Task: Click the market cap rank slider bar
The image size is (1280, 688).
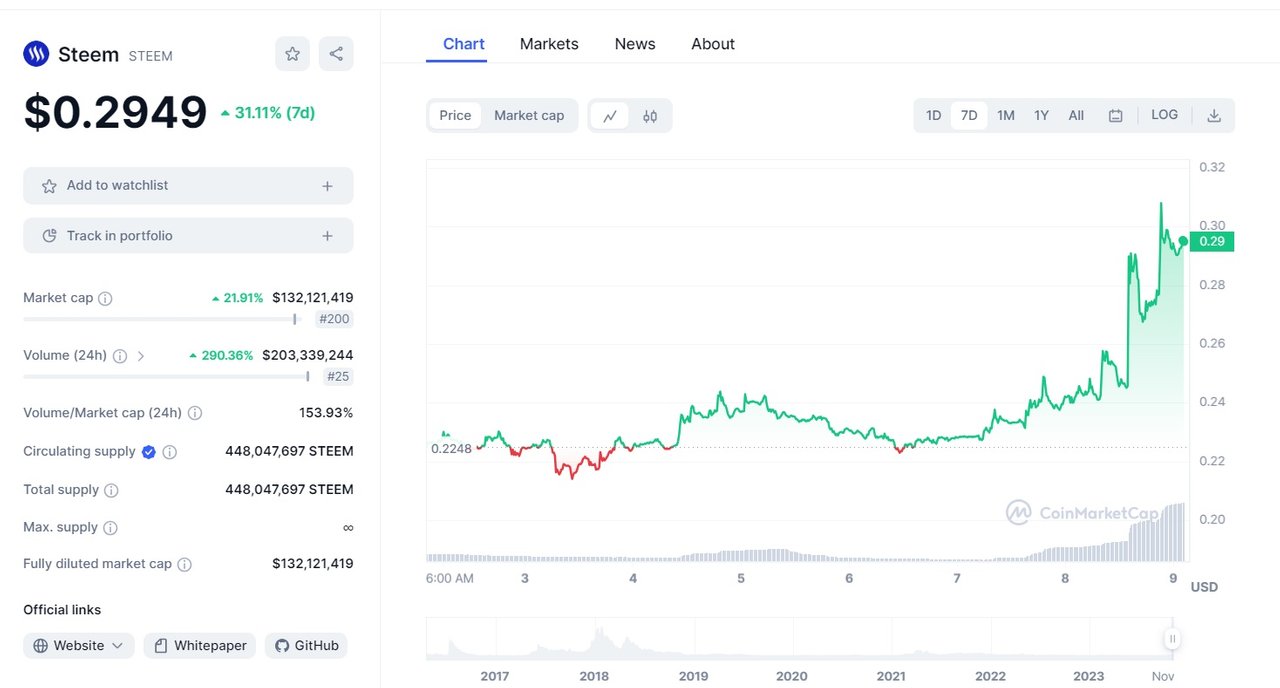Action: tap(161, 320)
